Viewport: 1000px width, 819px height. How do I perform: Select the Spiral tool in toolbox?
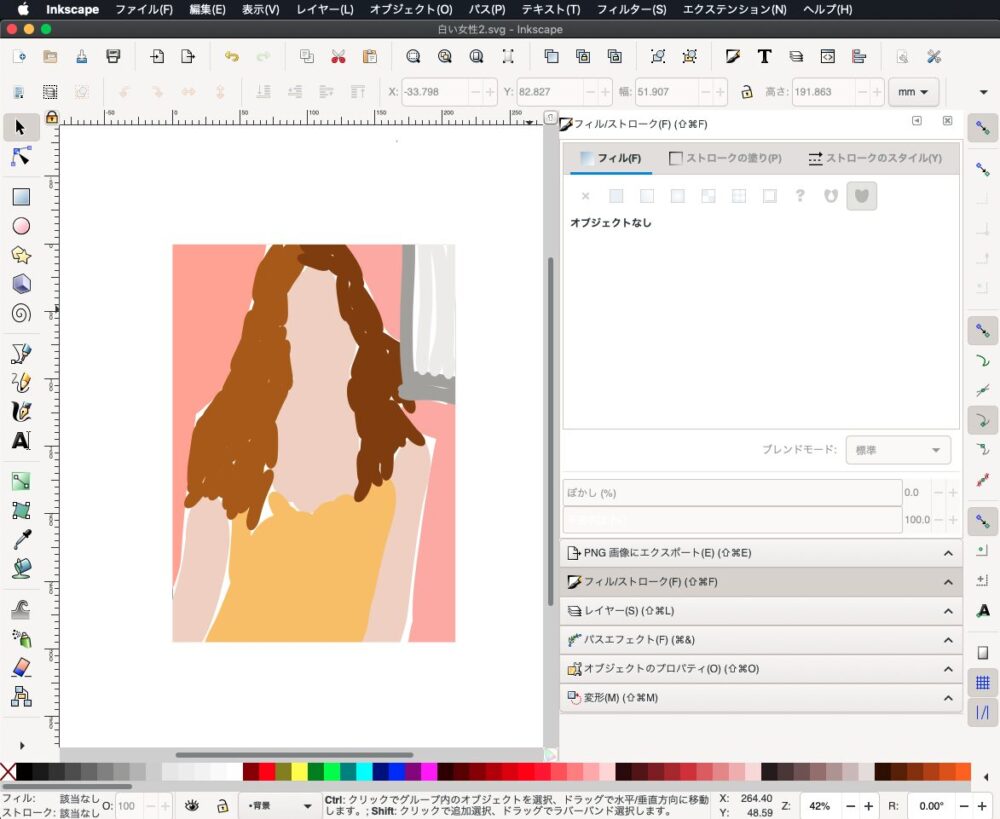21,313
